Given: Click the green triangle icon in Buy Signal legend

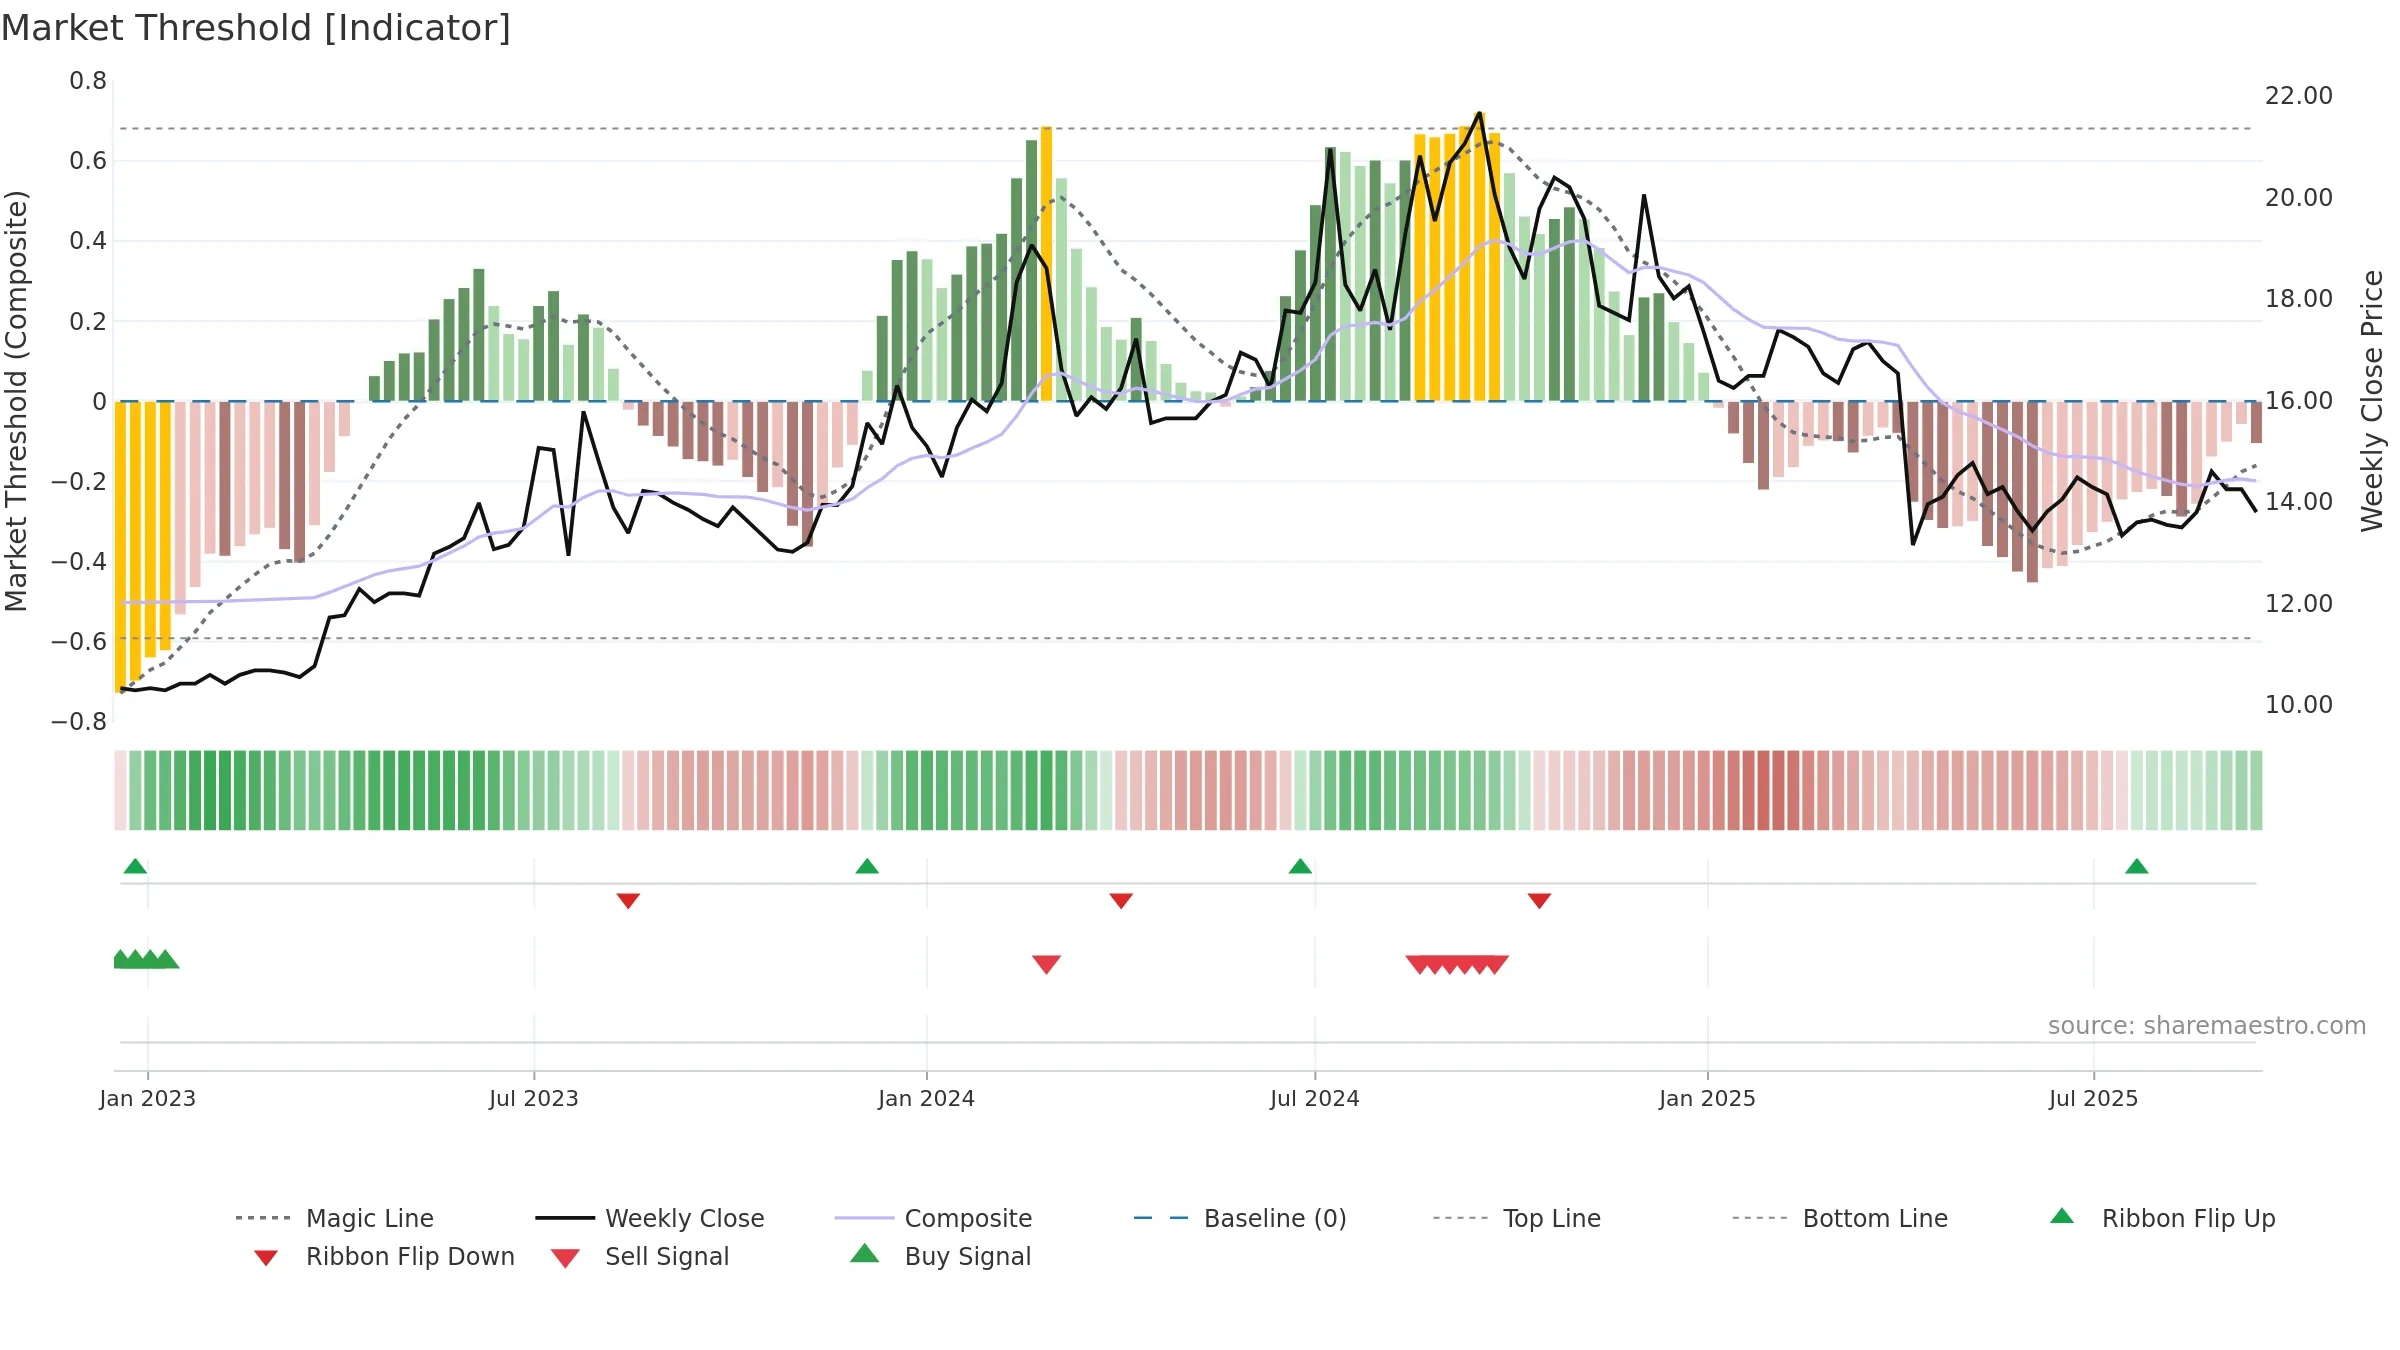Looking at the screenshot, I should click(865, 1253).
